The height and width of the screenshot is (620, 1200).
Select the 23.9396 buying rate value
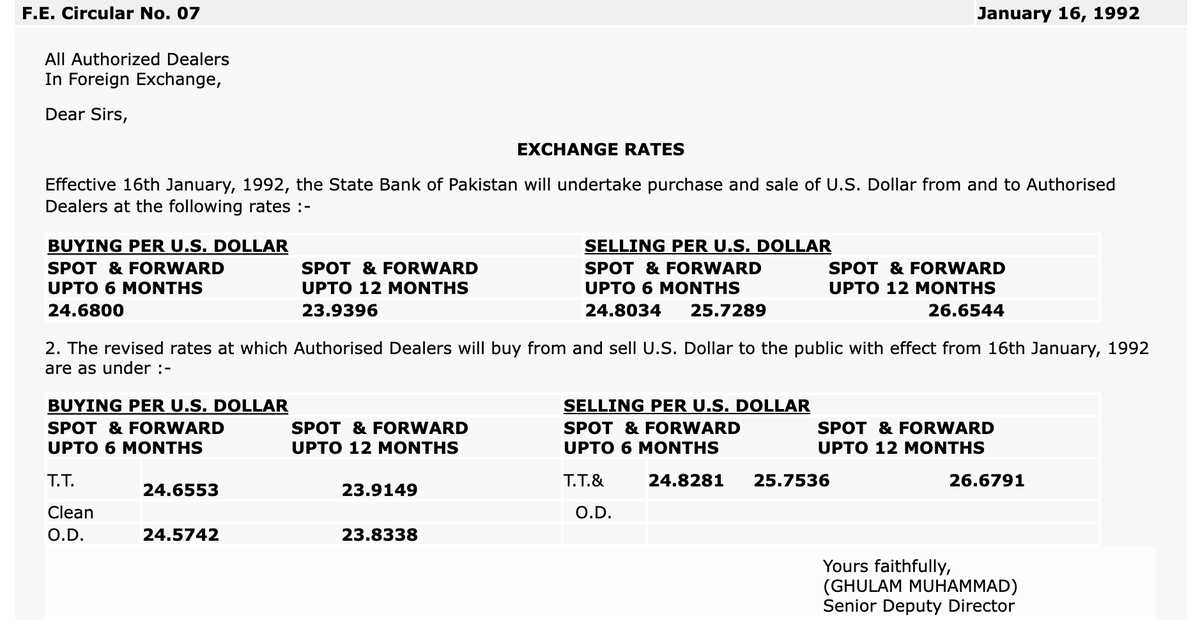tap(340, 310)
